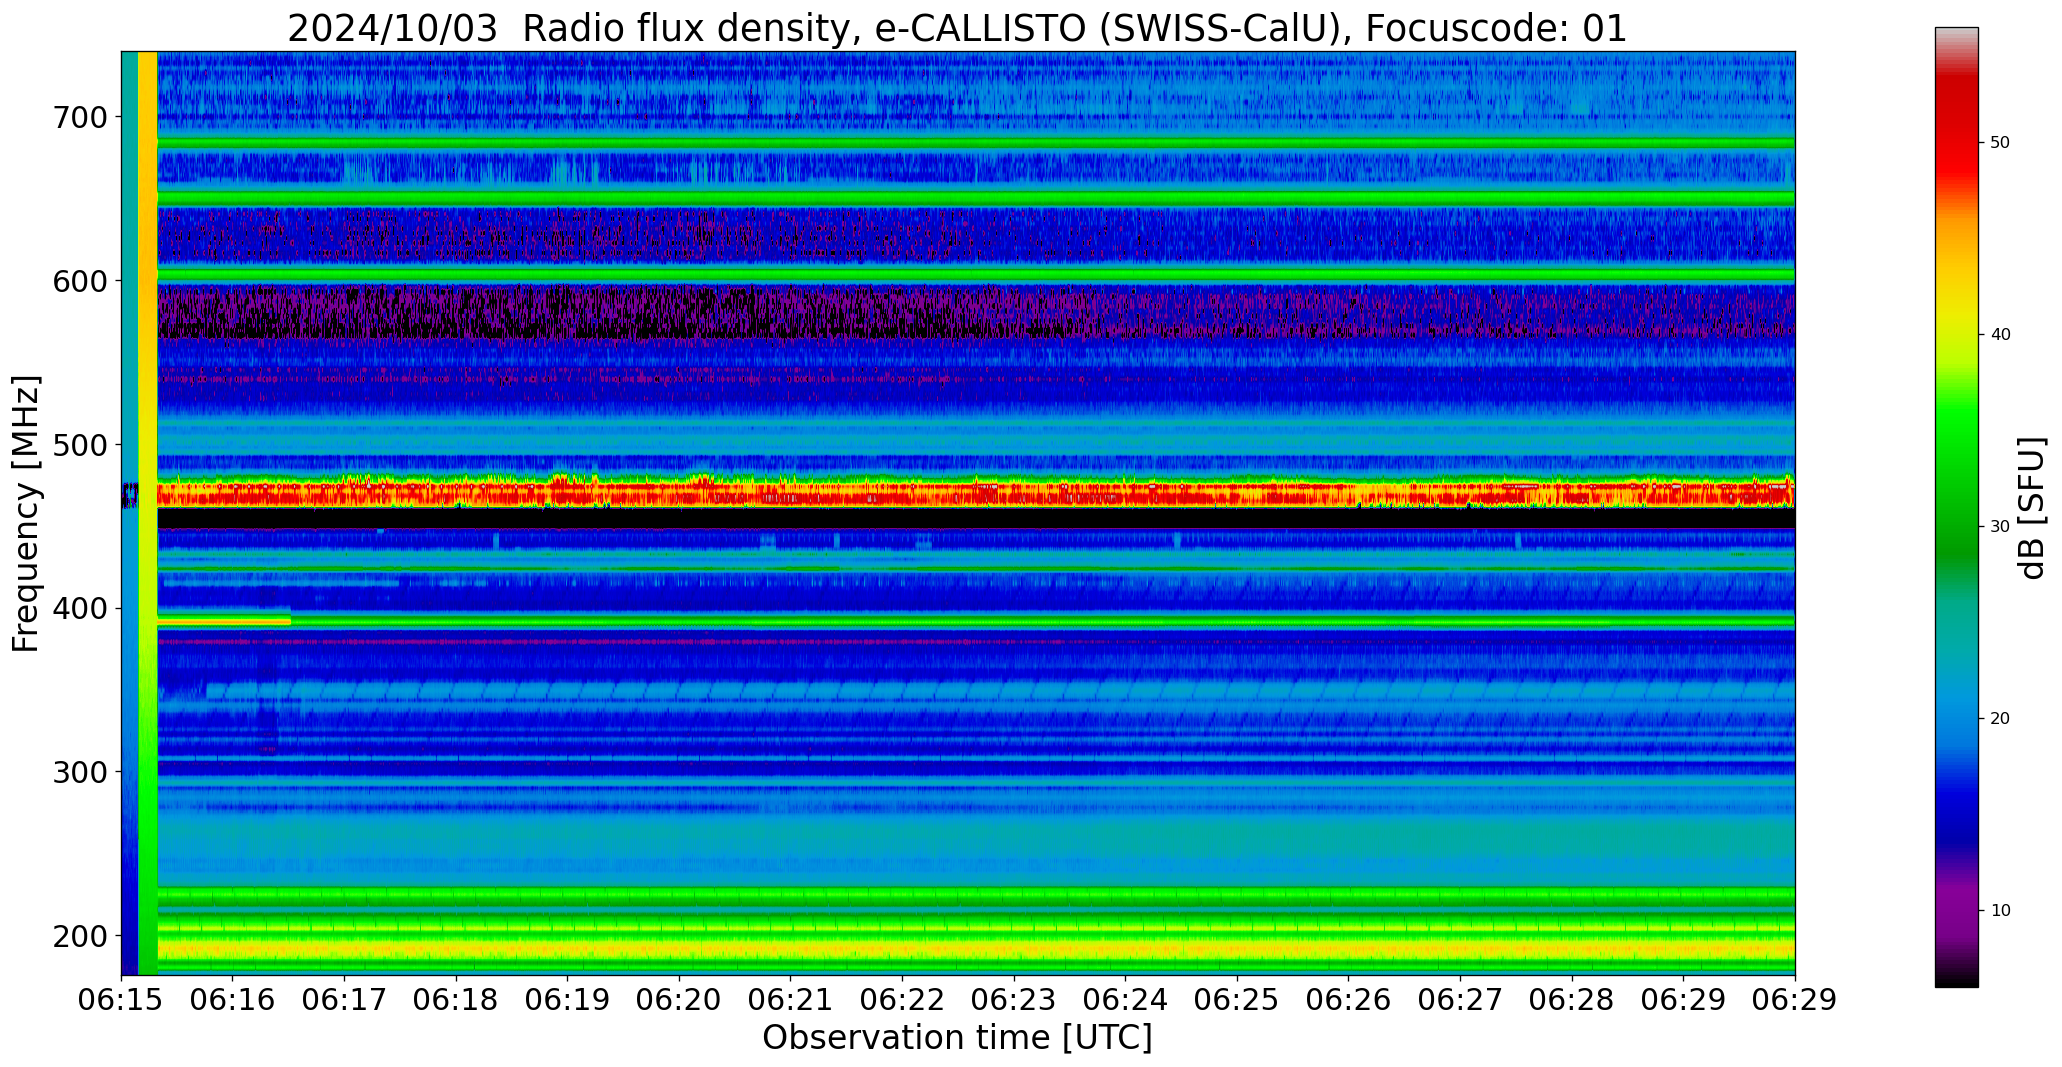Click the 06:18 time tick label
2062x1067 pixels.
pyautogui.click(x=457, y=1000)
